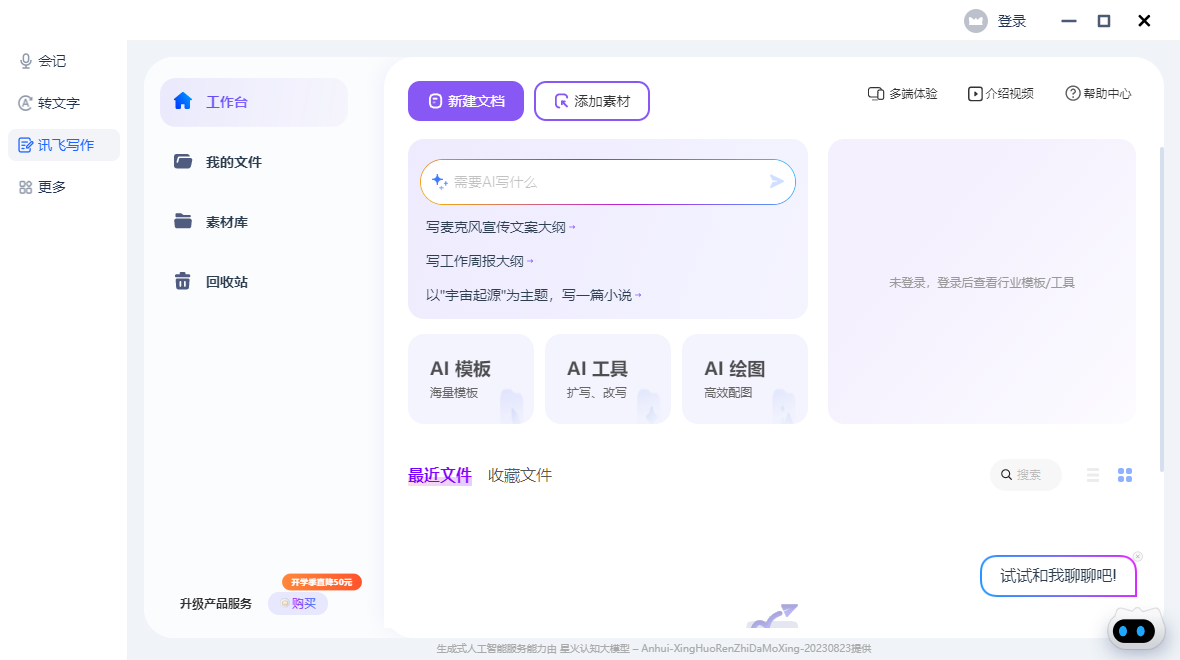Screen dimensions: 1180x660
Task: Switch file display to list view
Action: pos(1092,475)
